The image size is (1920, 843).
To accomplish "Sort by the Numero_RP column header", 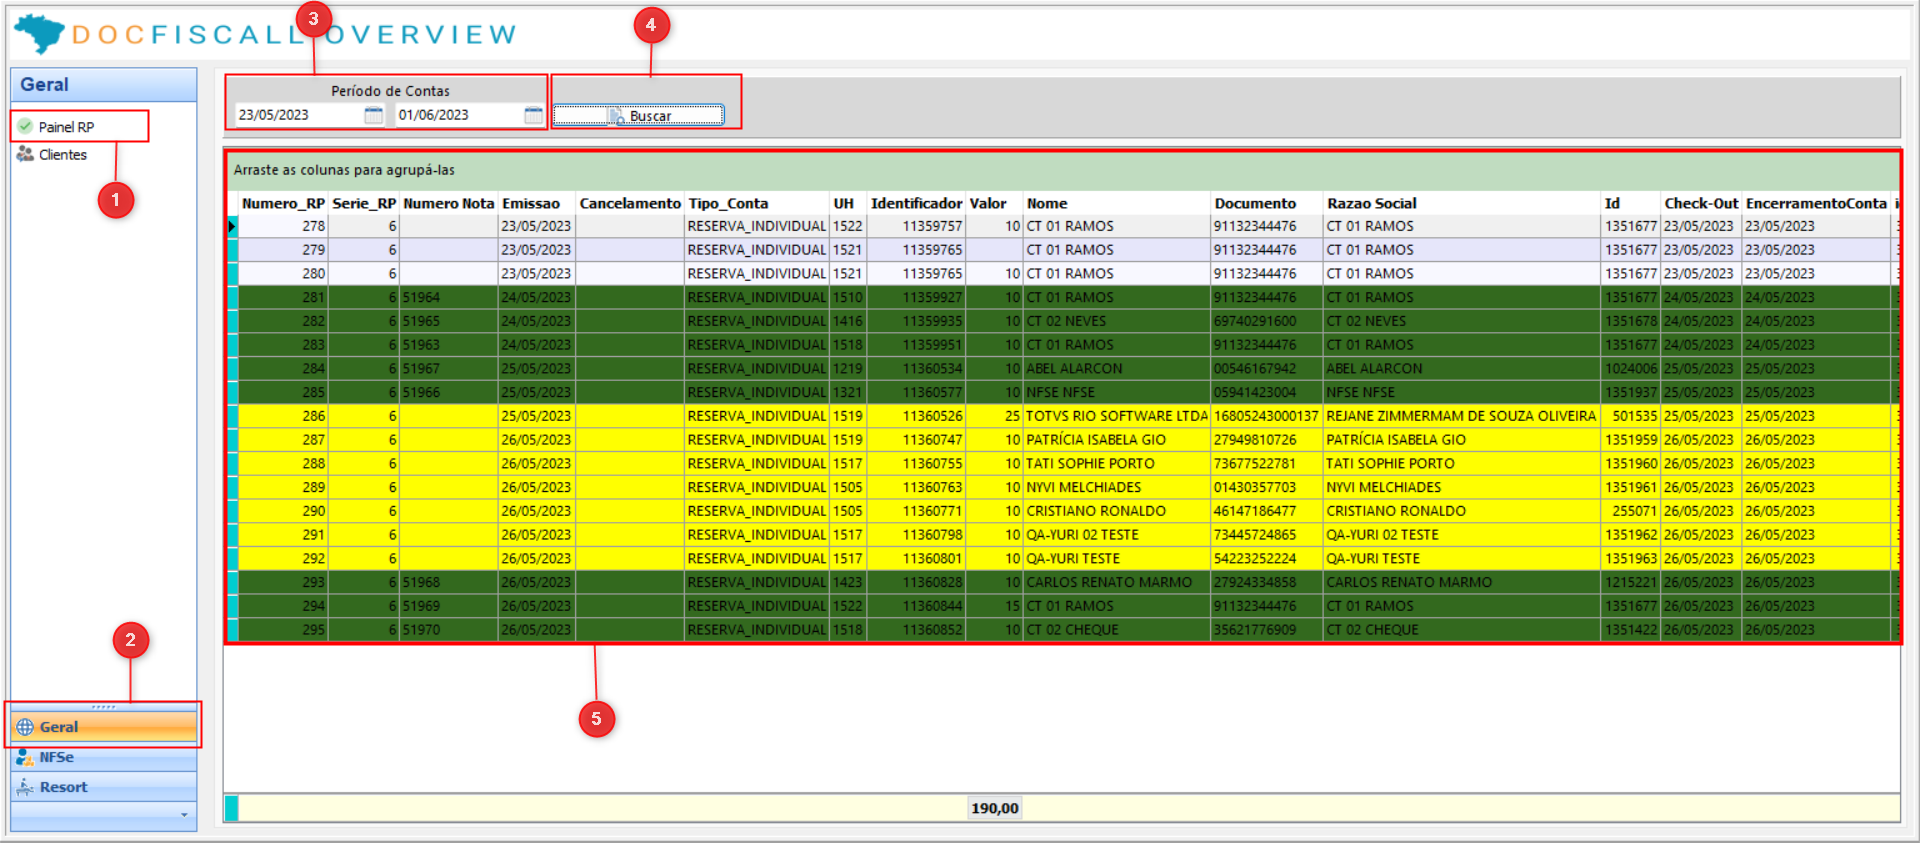I will coord(283,203).
